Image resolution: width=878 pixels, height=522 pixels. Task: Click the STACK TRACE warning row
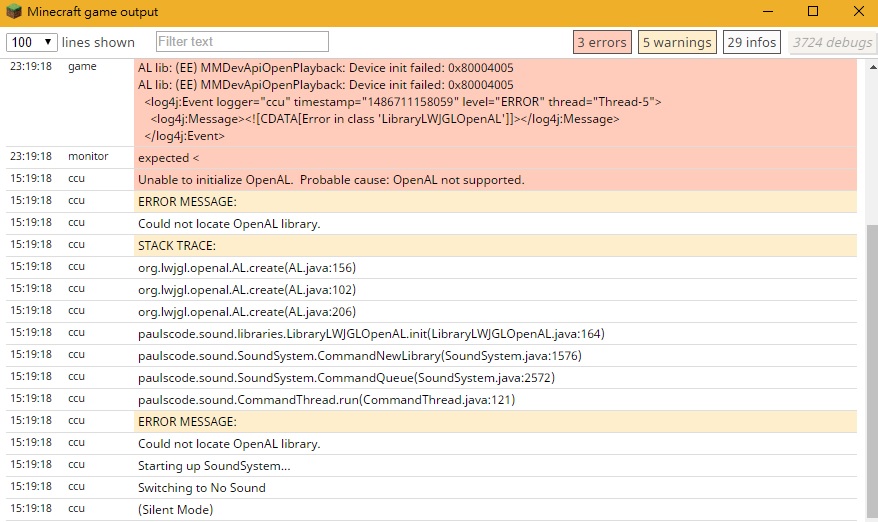(x=177, y=246)
